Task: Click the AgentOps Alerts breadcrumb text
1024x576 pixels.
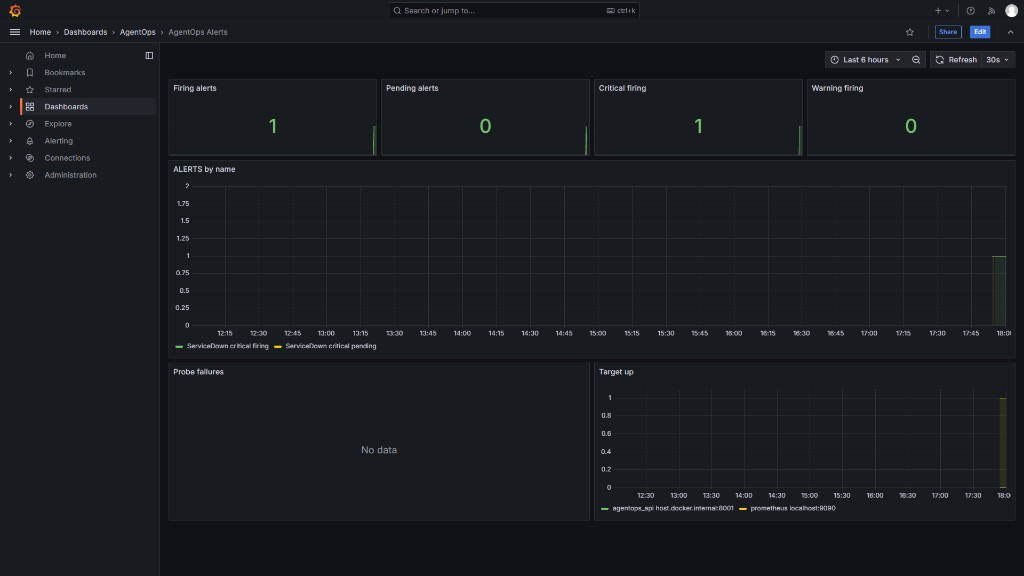Action: (198, 32)
